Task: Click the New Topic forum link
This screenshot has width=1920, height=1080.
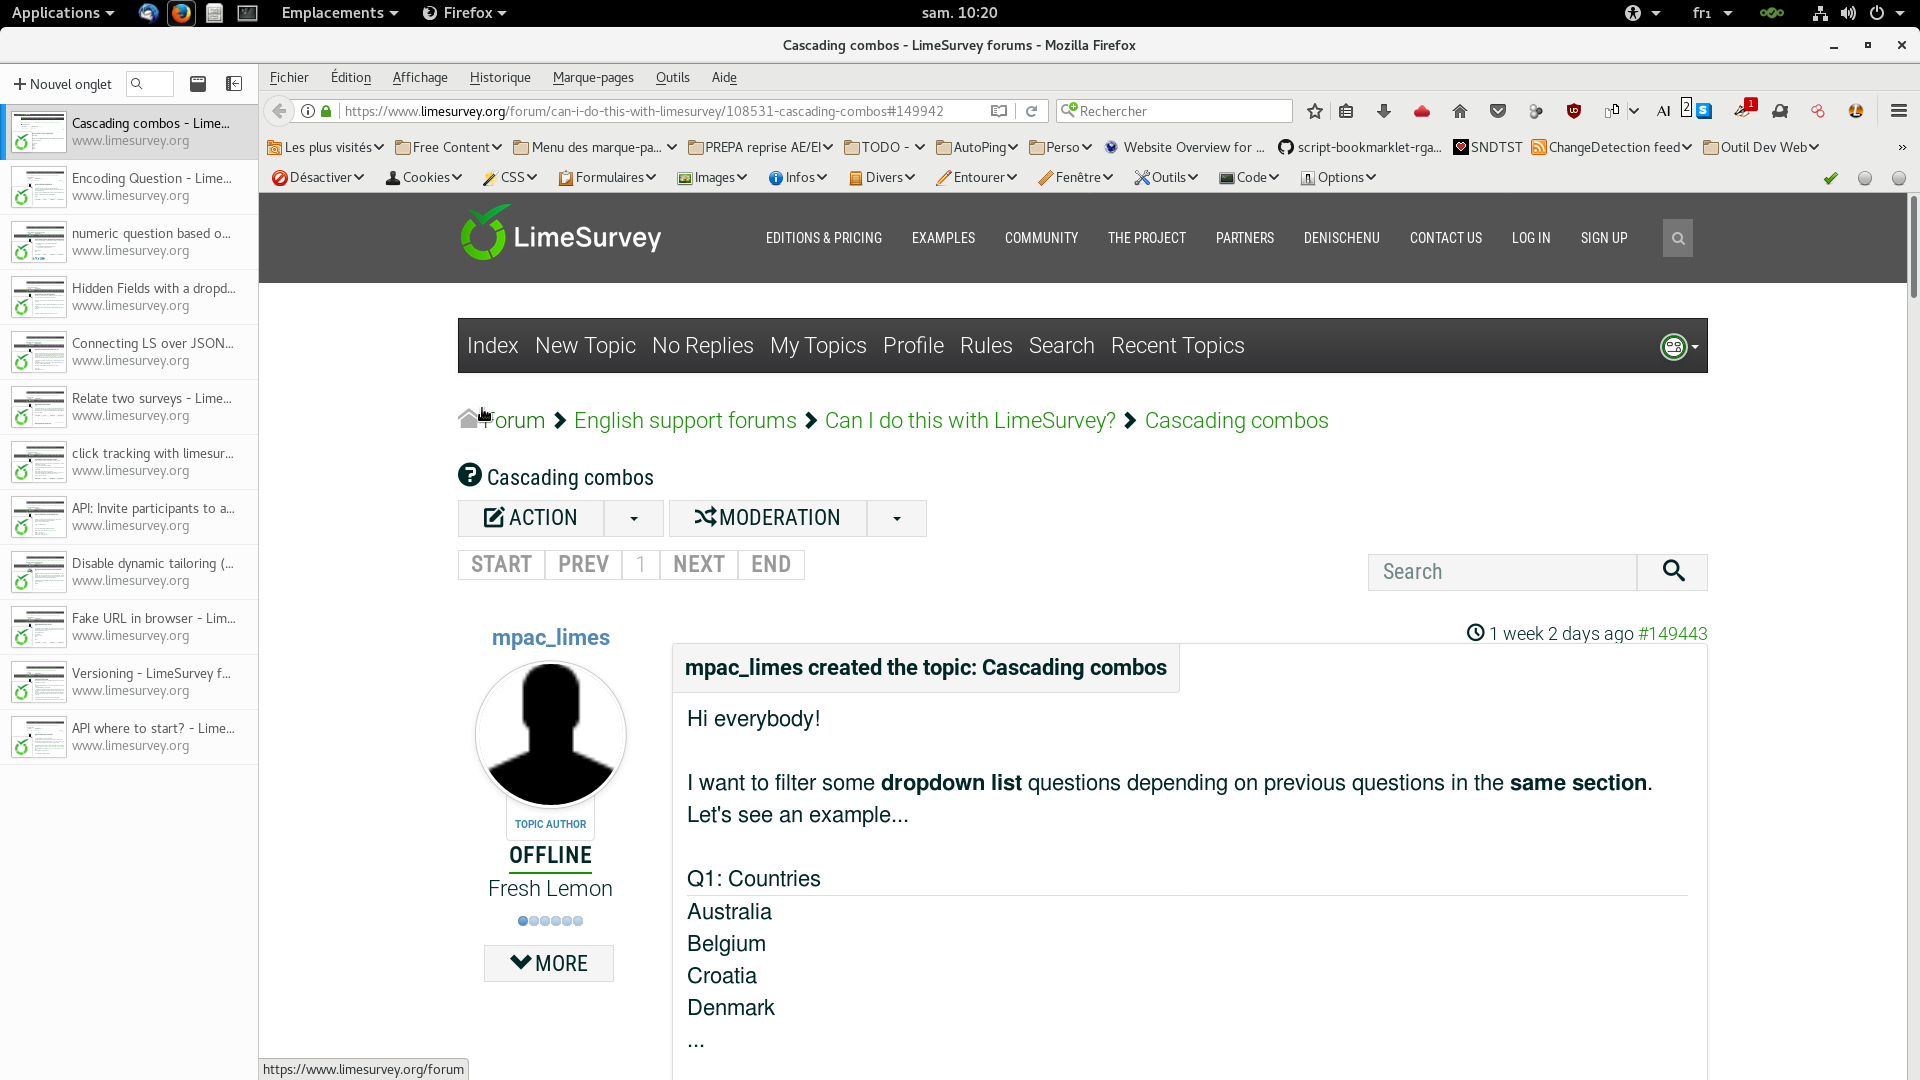Action: [585, 346]
